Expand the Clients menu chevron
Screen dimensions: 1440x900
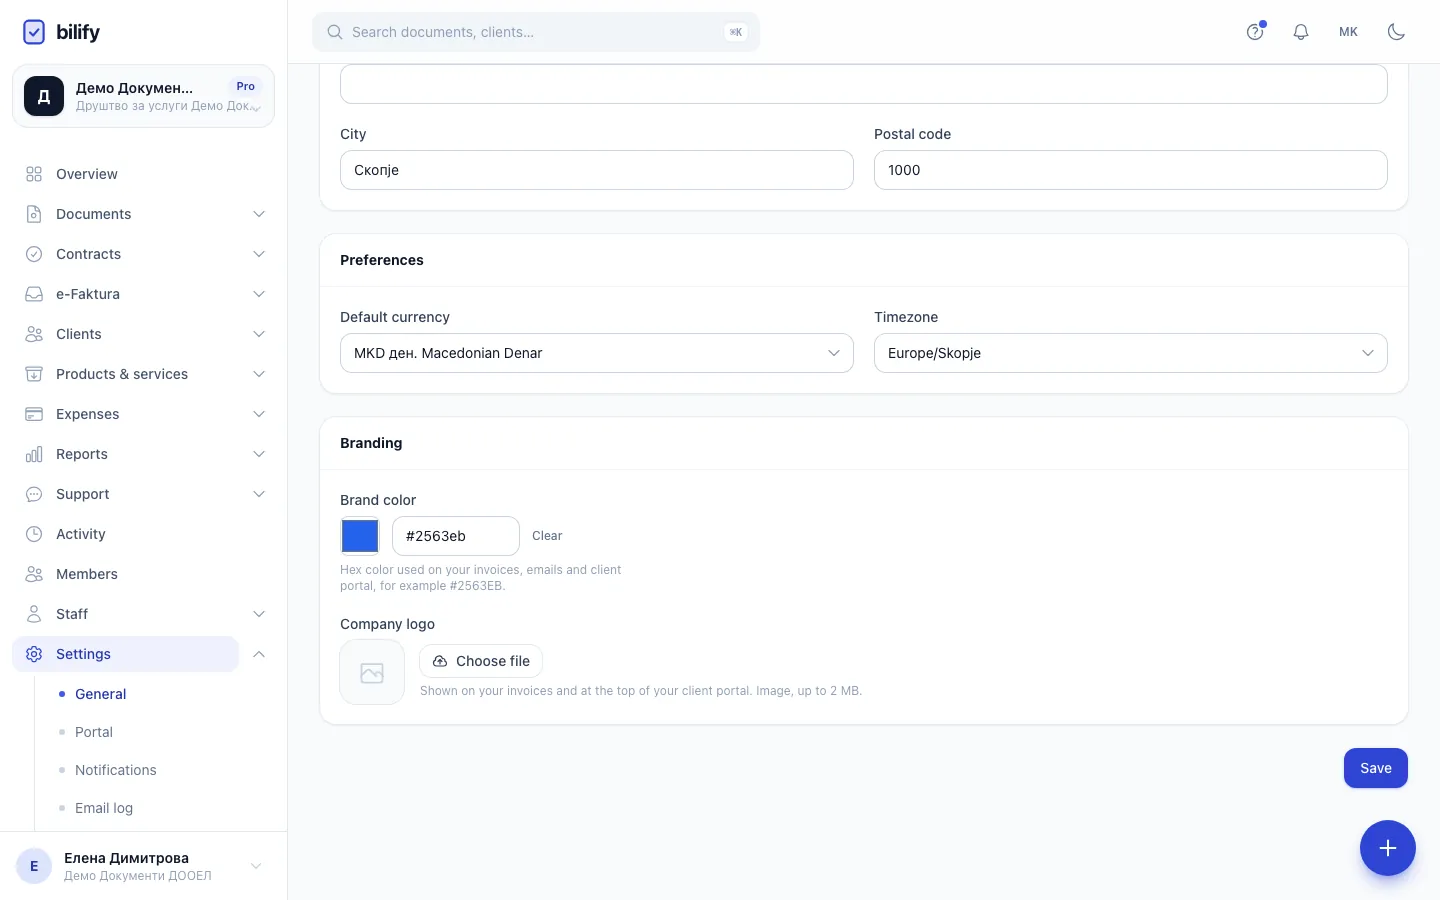(259, 334)
